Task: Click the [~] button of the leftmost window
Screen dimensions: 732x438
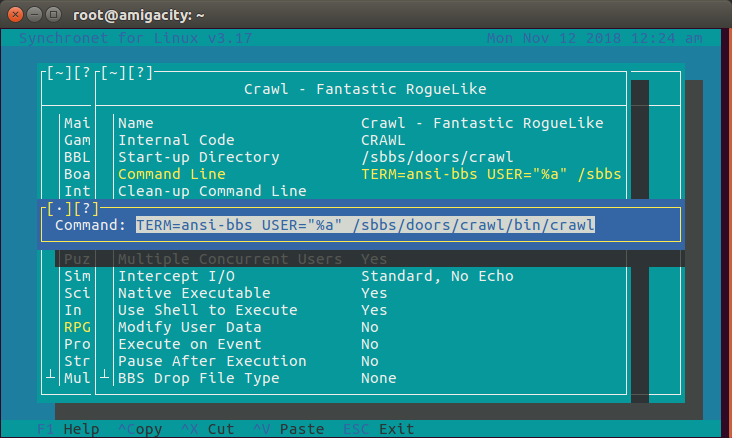Action: coord(59,73)
